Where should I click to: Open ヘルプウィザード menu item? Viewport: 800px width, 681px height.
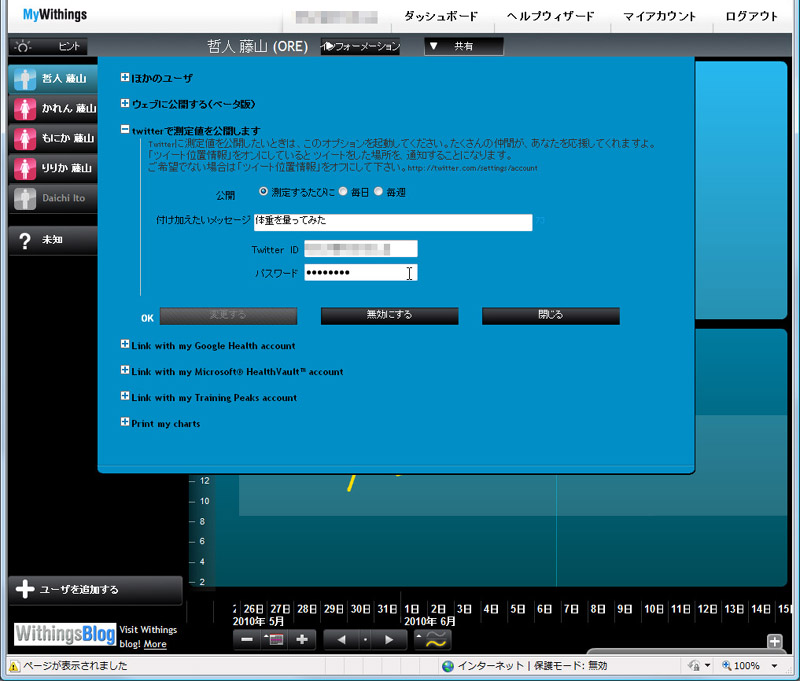click(x=551, y=16)
